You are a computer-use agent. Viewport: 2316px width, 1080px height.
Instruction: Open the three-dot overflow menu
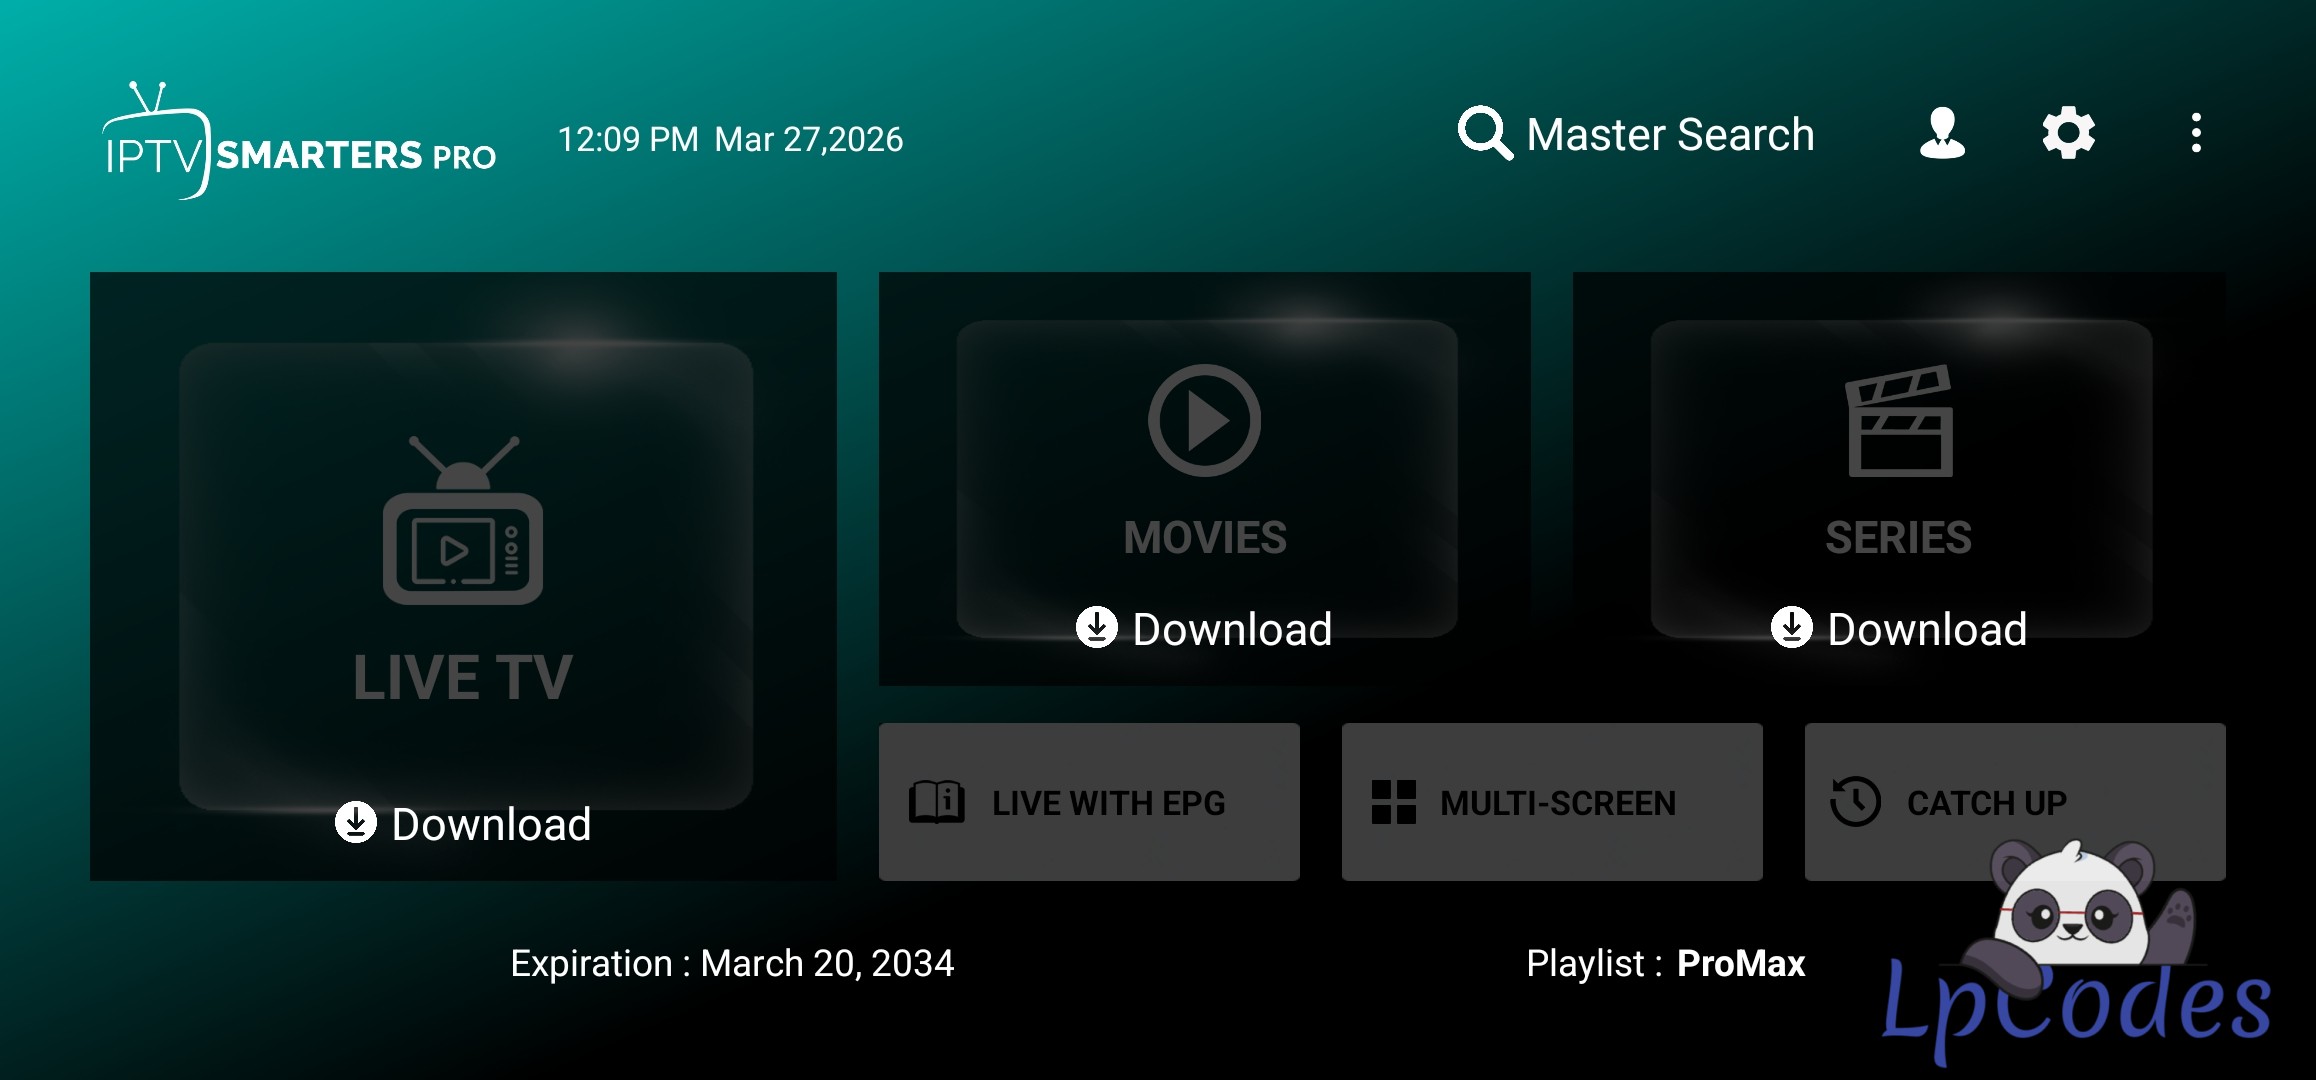pos(2196,133)
